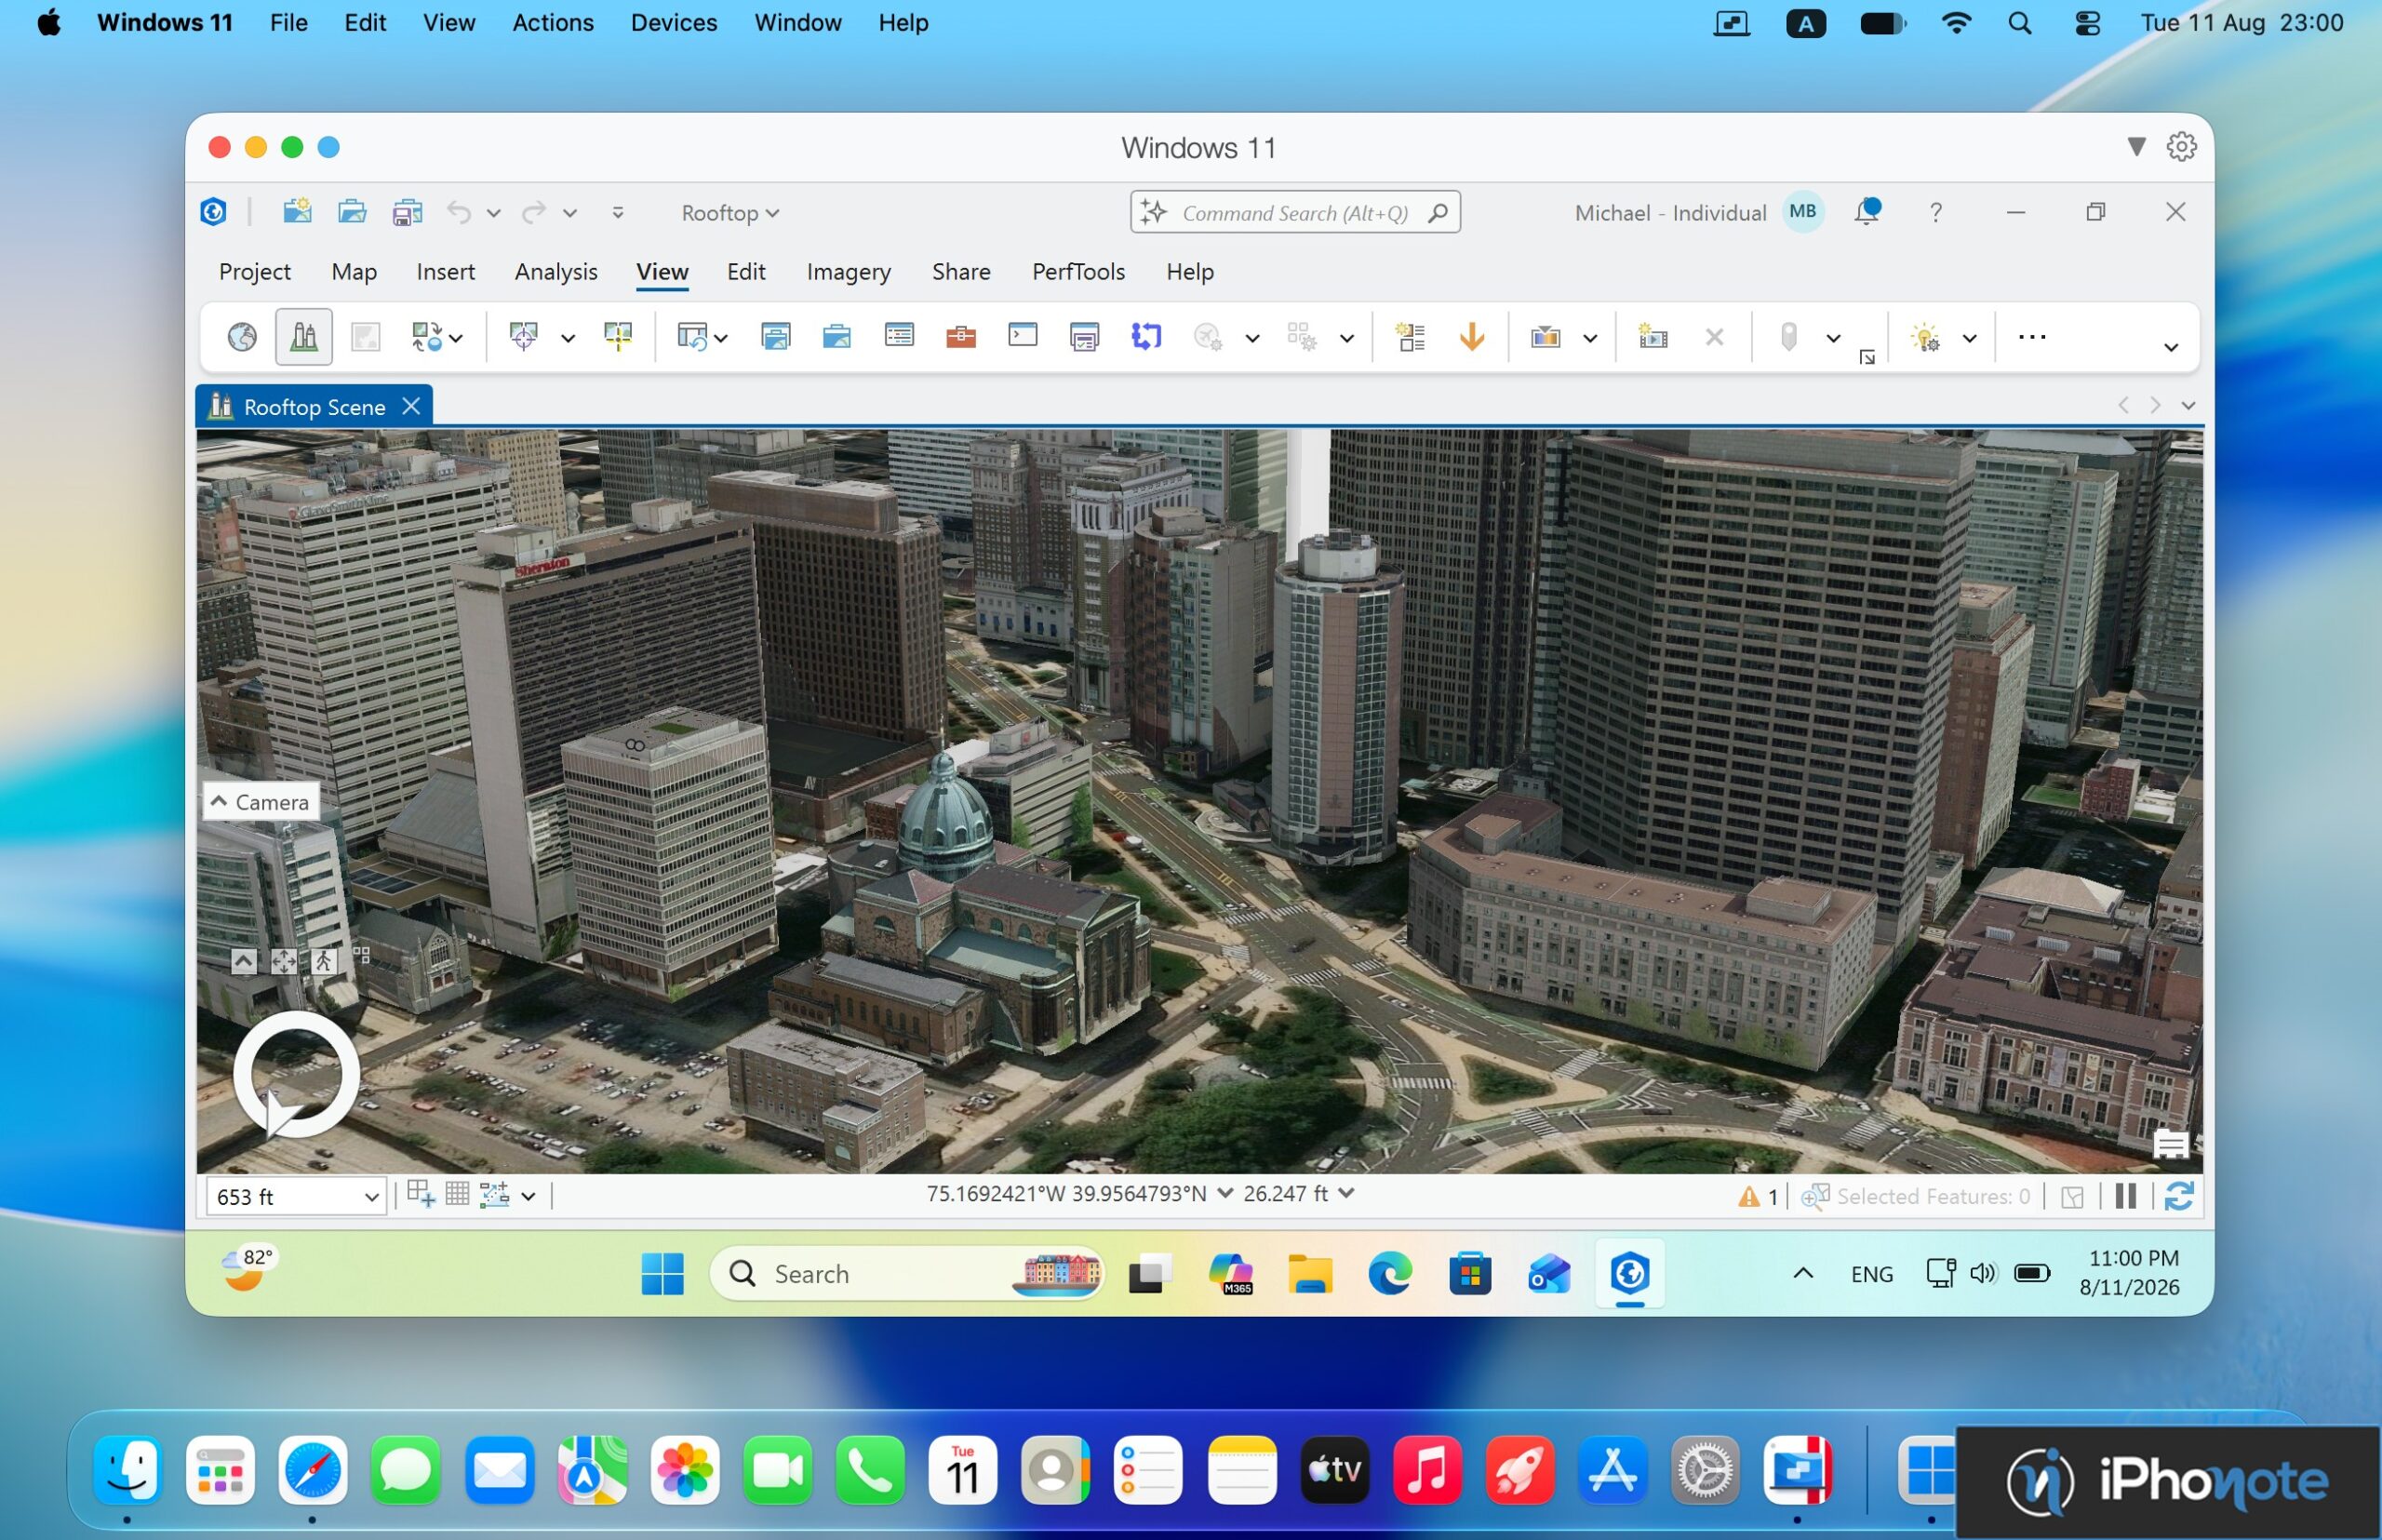Viewport: 2382px width, 1540px height.
Task: Open the Analysis ribbon tab
Action: point(556,272)
